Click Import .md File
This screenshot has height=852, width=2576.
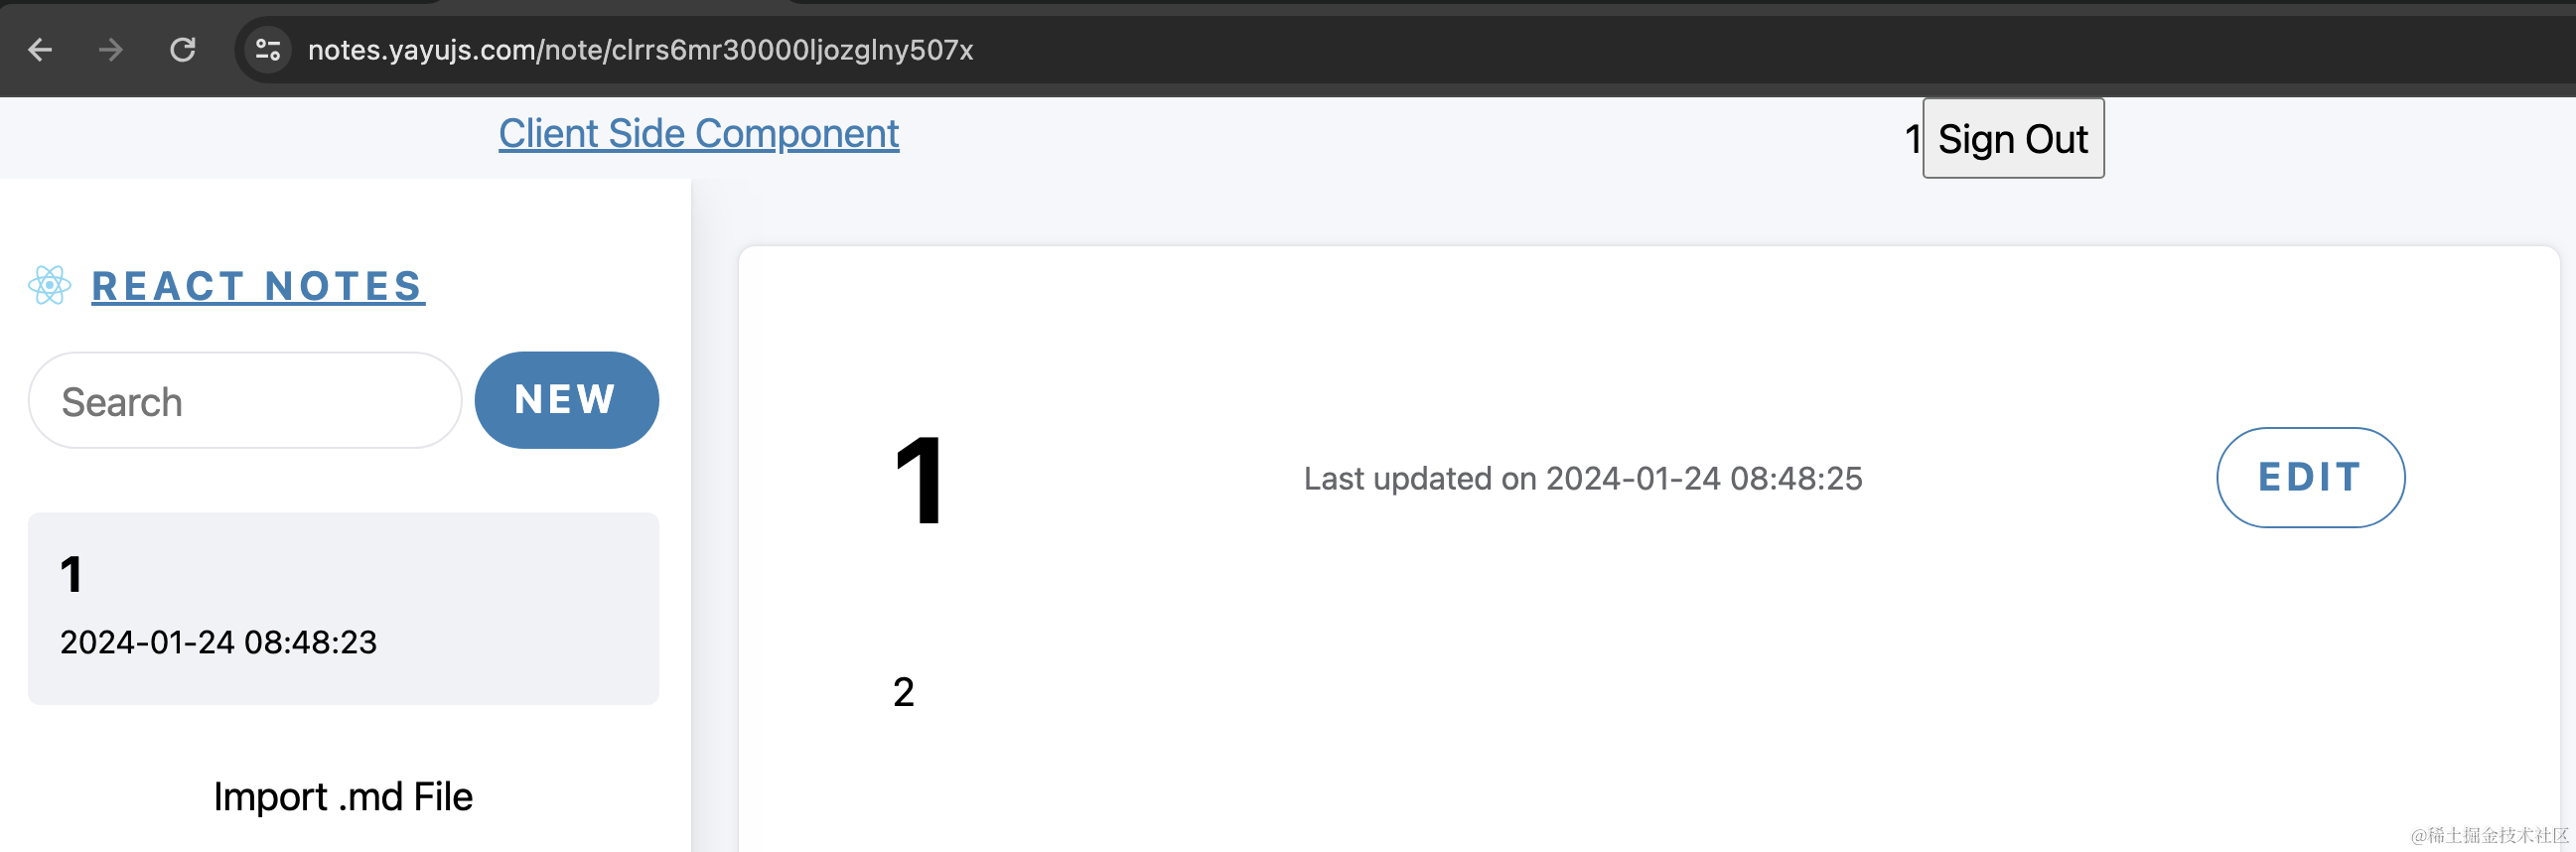coord(342,797)
